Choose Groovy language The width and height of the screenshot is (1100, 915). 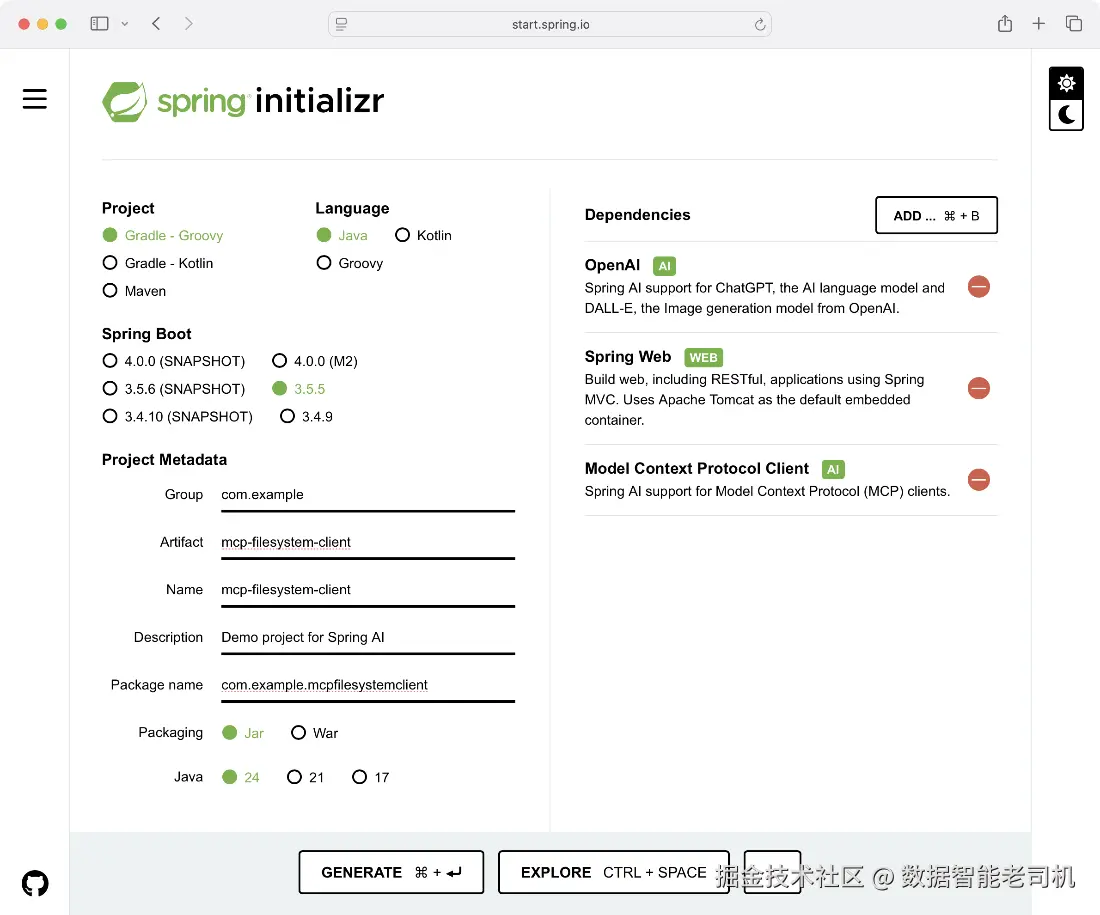click(x=349, y=263)
